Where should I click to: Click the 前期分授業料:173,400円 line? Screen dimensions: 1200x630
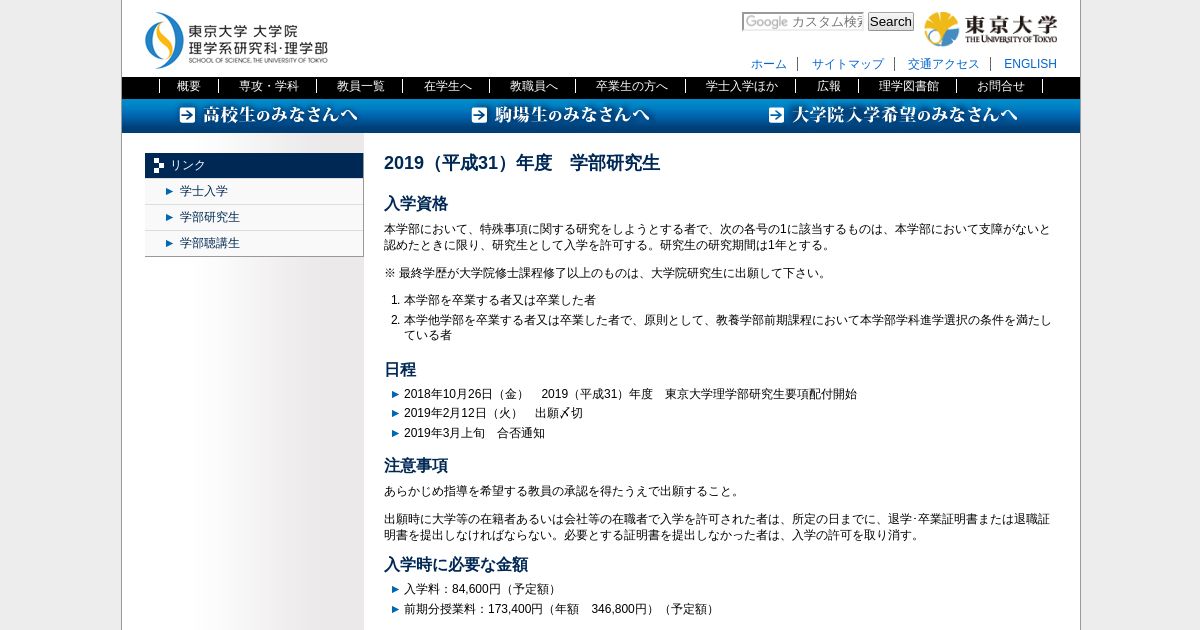[x=561, y=609]
